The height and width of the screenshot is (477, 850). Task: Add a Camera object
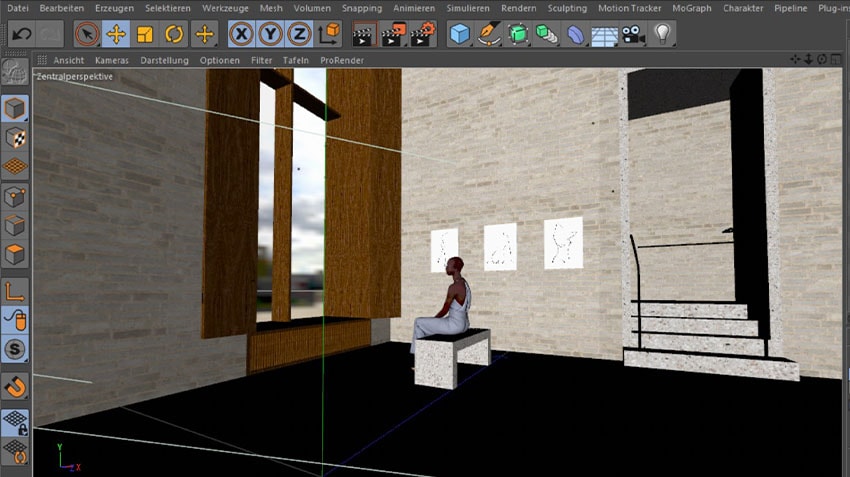click(x=633, y=34)
